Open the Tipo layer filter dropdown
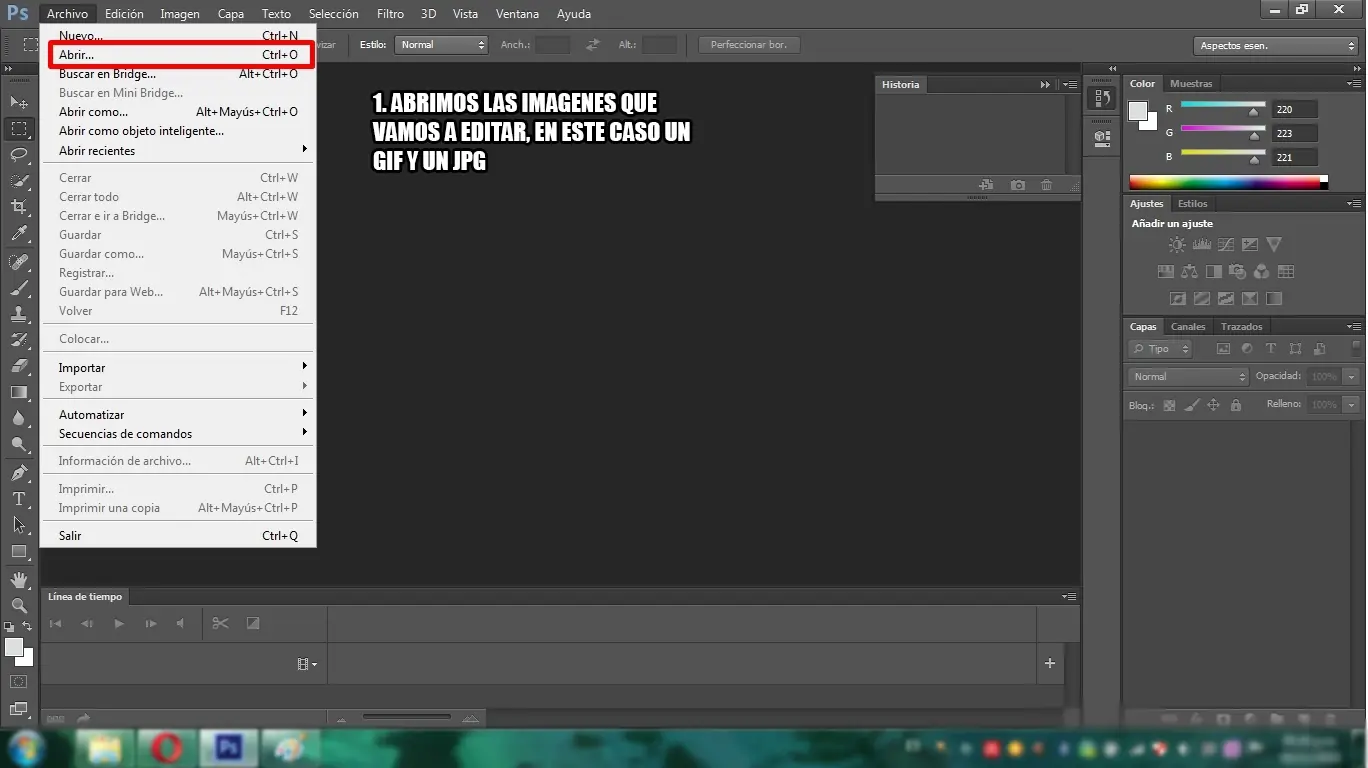 (1160, 349)
